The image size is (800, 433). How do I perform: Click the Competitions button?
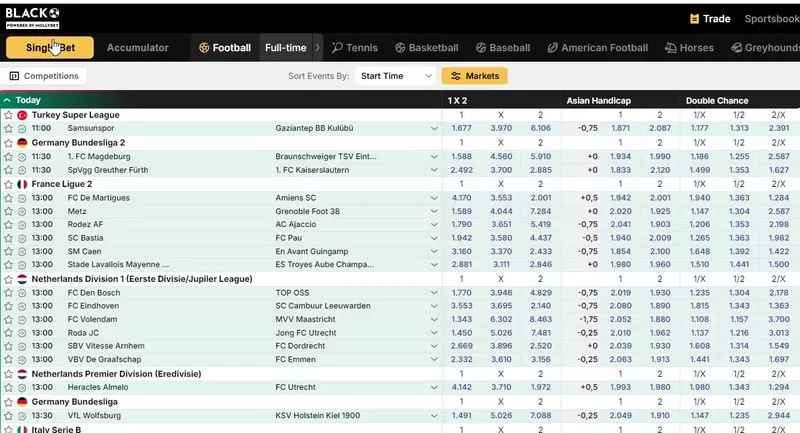[x=44, y=76]
